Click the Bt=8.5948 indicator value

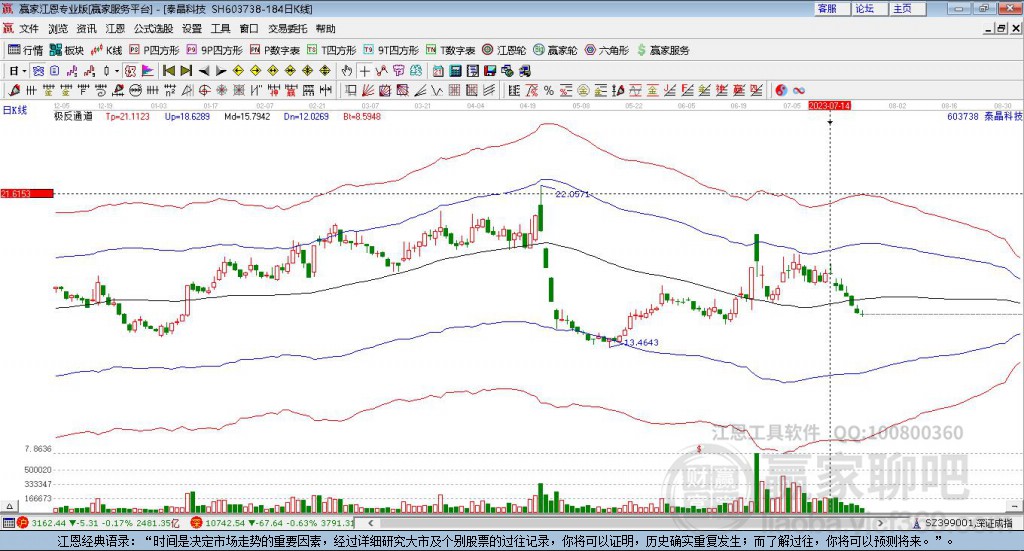[x=362, y=116]
